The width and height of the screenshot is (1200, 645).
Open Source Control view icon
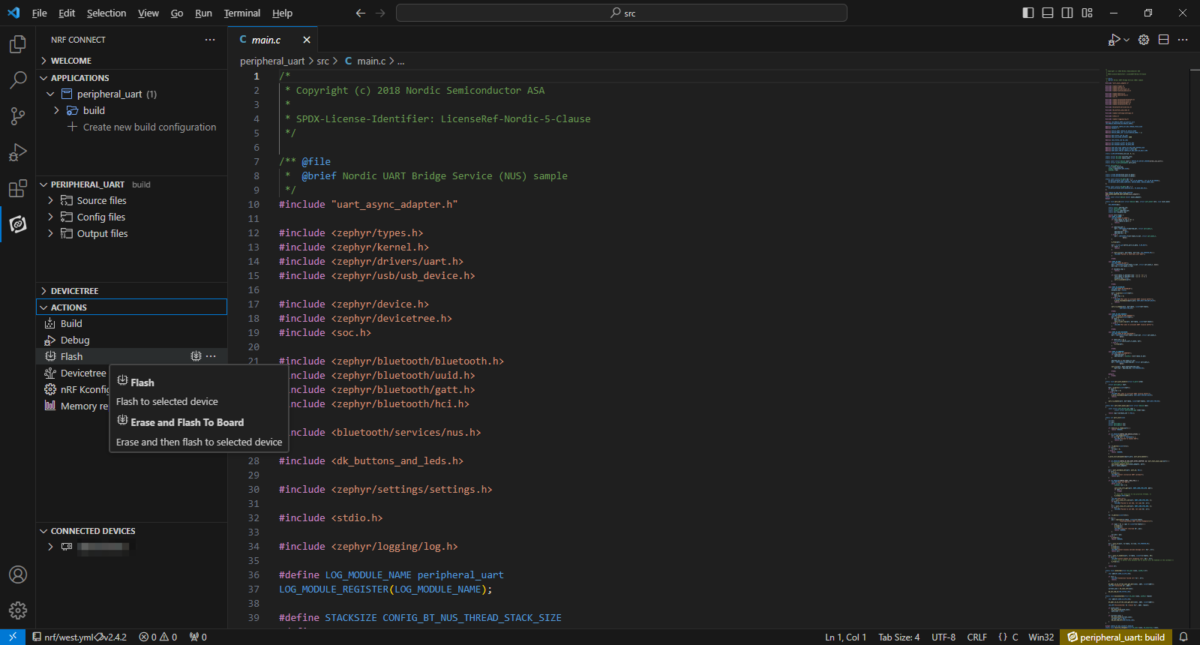[17, 116]
